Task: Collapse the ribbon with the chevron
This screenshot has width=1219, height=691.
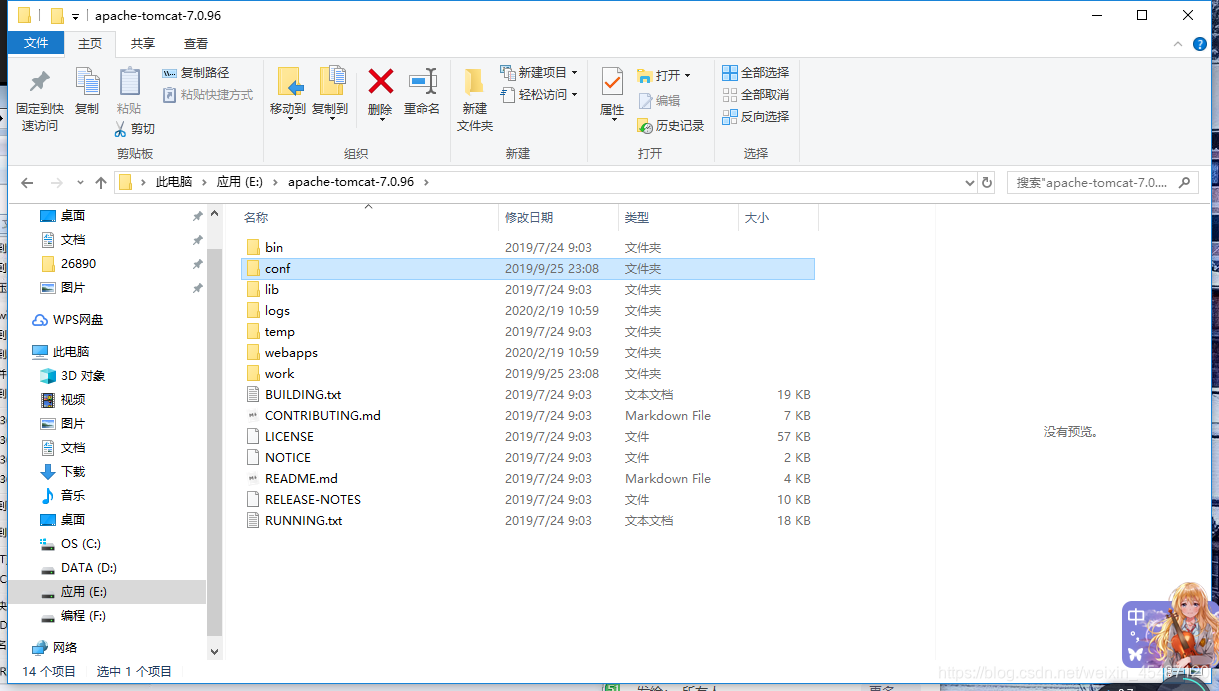Action: coord(1179,44)
